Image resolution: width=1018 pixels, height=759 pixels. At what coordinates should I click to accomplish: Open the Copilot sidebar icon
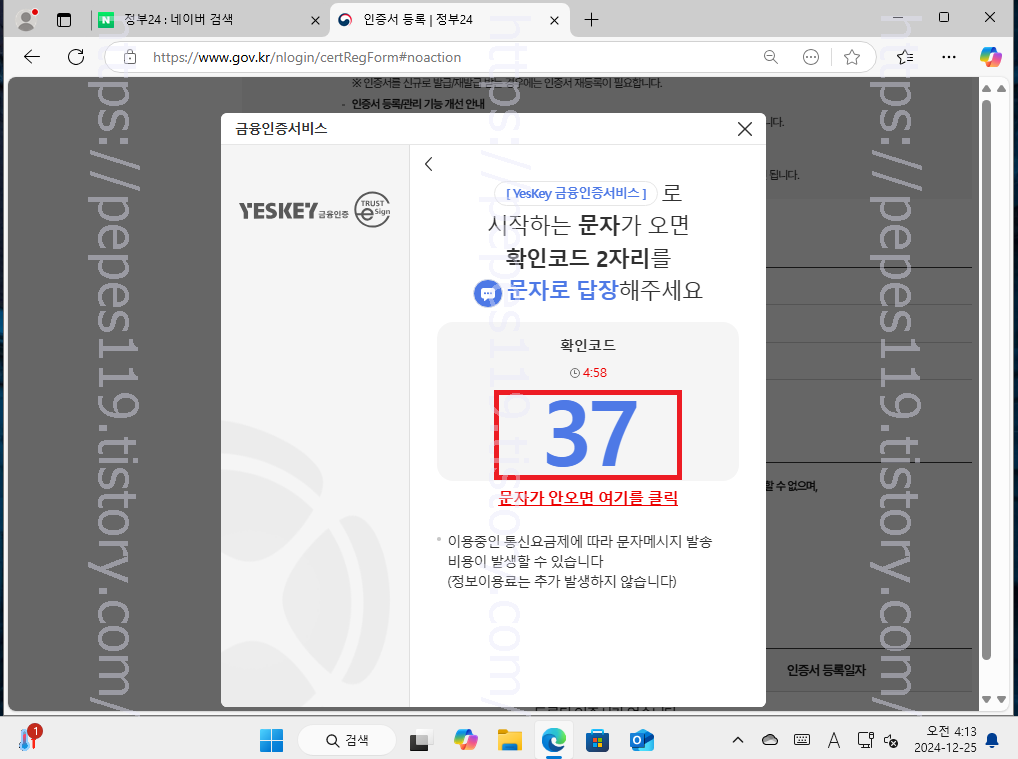[991, 57]
